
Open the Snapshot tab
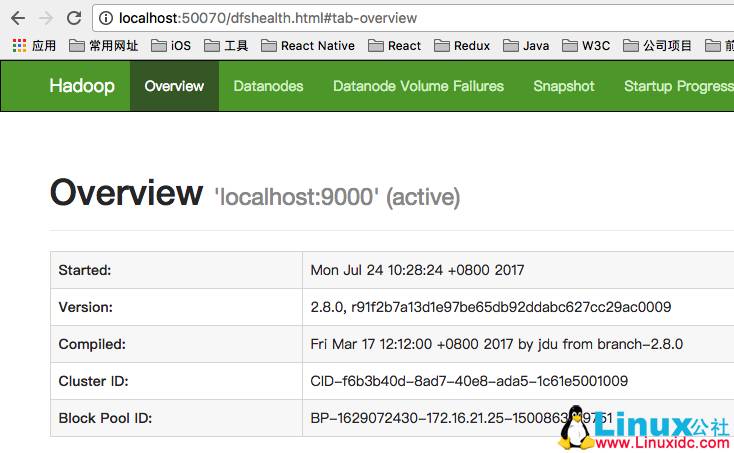(x=564, y=86)
